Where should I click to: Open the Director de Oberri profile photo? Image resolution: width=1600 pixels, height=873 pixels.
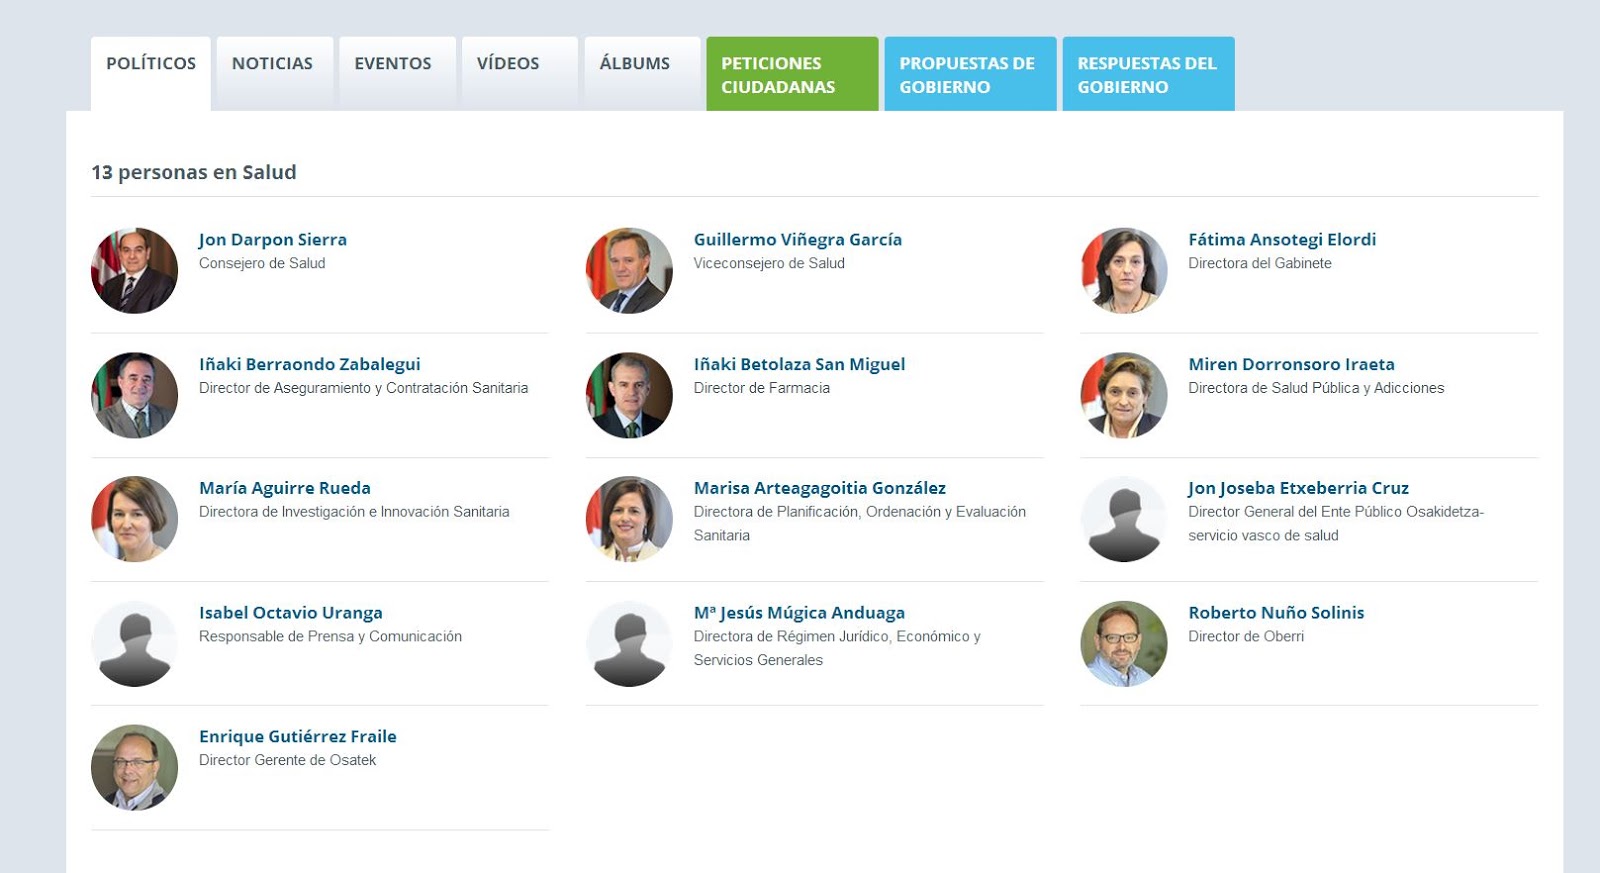coord(1124,644)
